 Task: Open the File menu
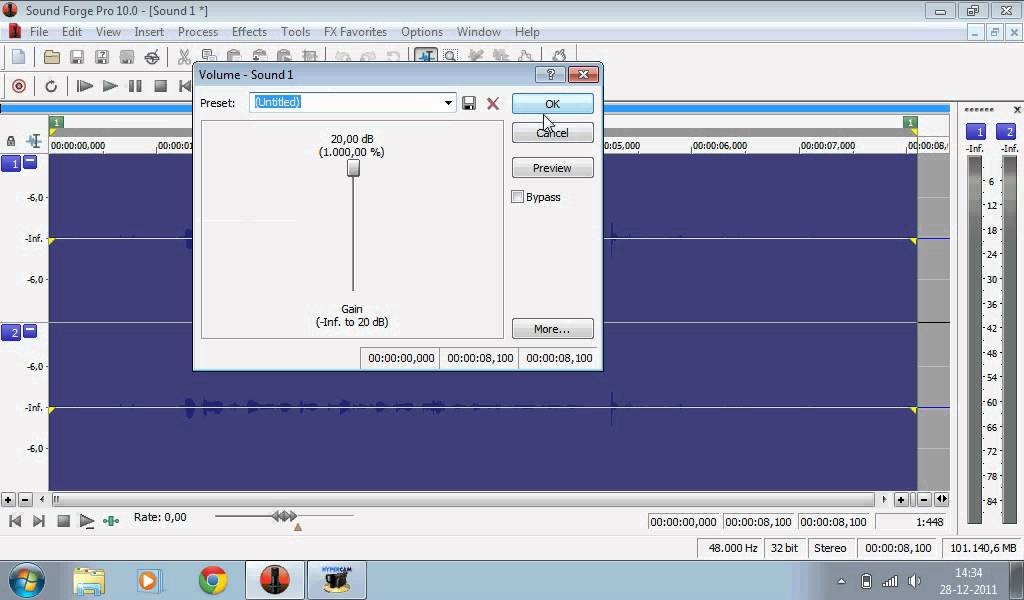pos(39,31)
